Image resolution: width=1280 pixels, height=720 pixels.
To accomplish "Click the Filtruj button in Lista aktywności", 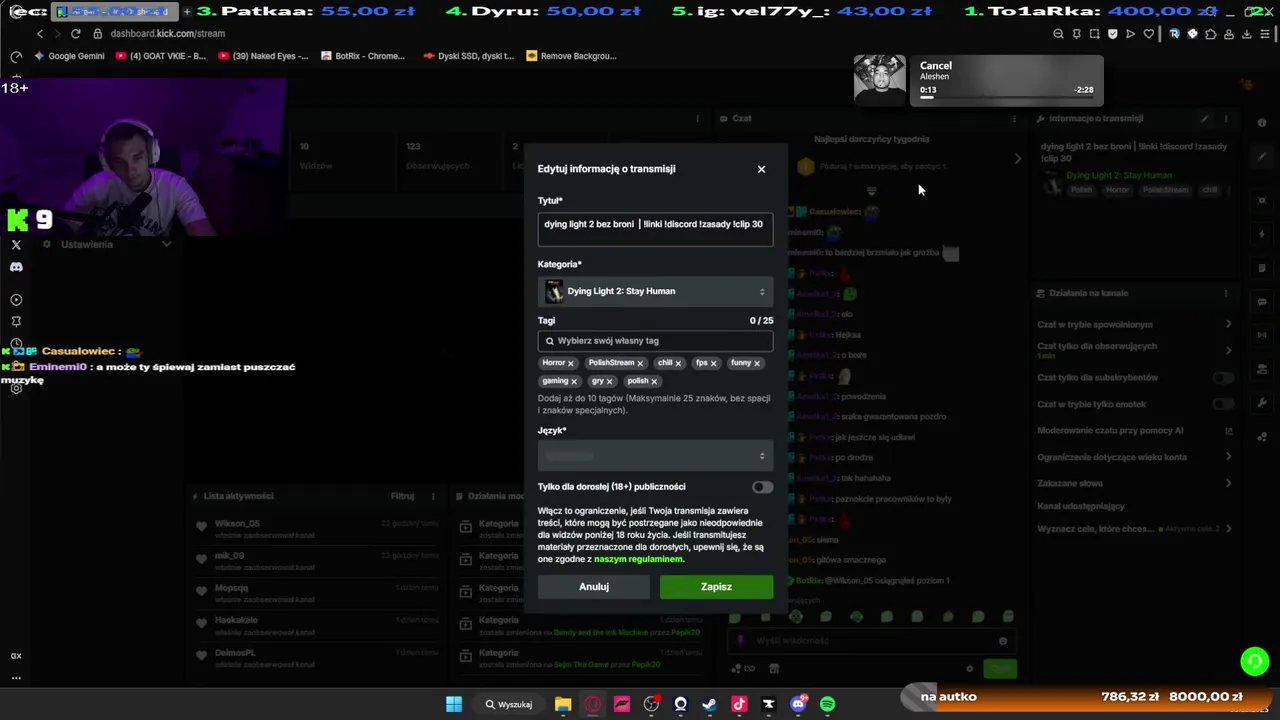I will (403, 496).
